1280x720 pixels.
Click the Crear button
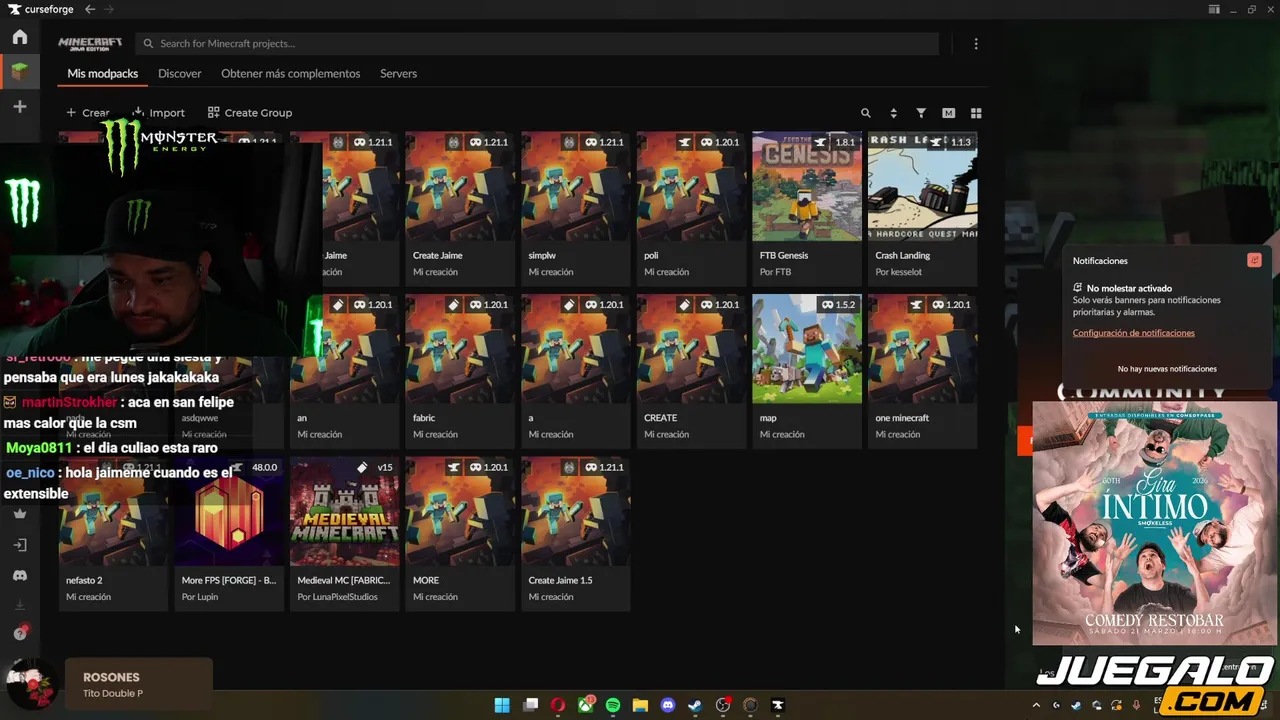pos(88,113)
